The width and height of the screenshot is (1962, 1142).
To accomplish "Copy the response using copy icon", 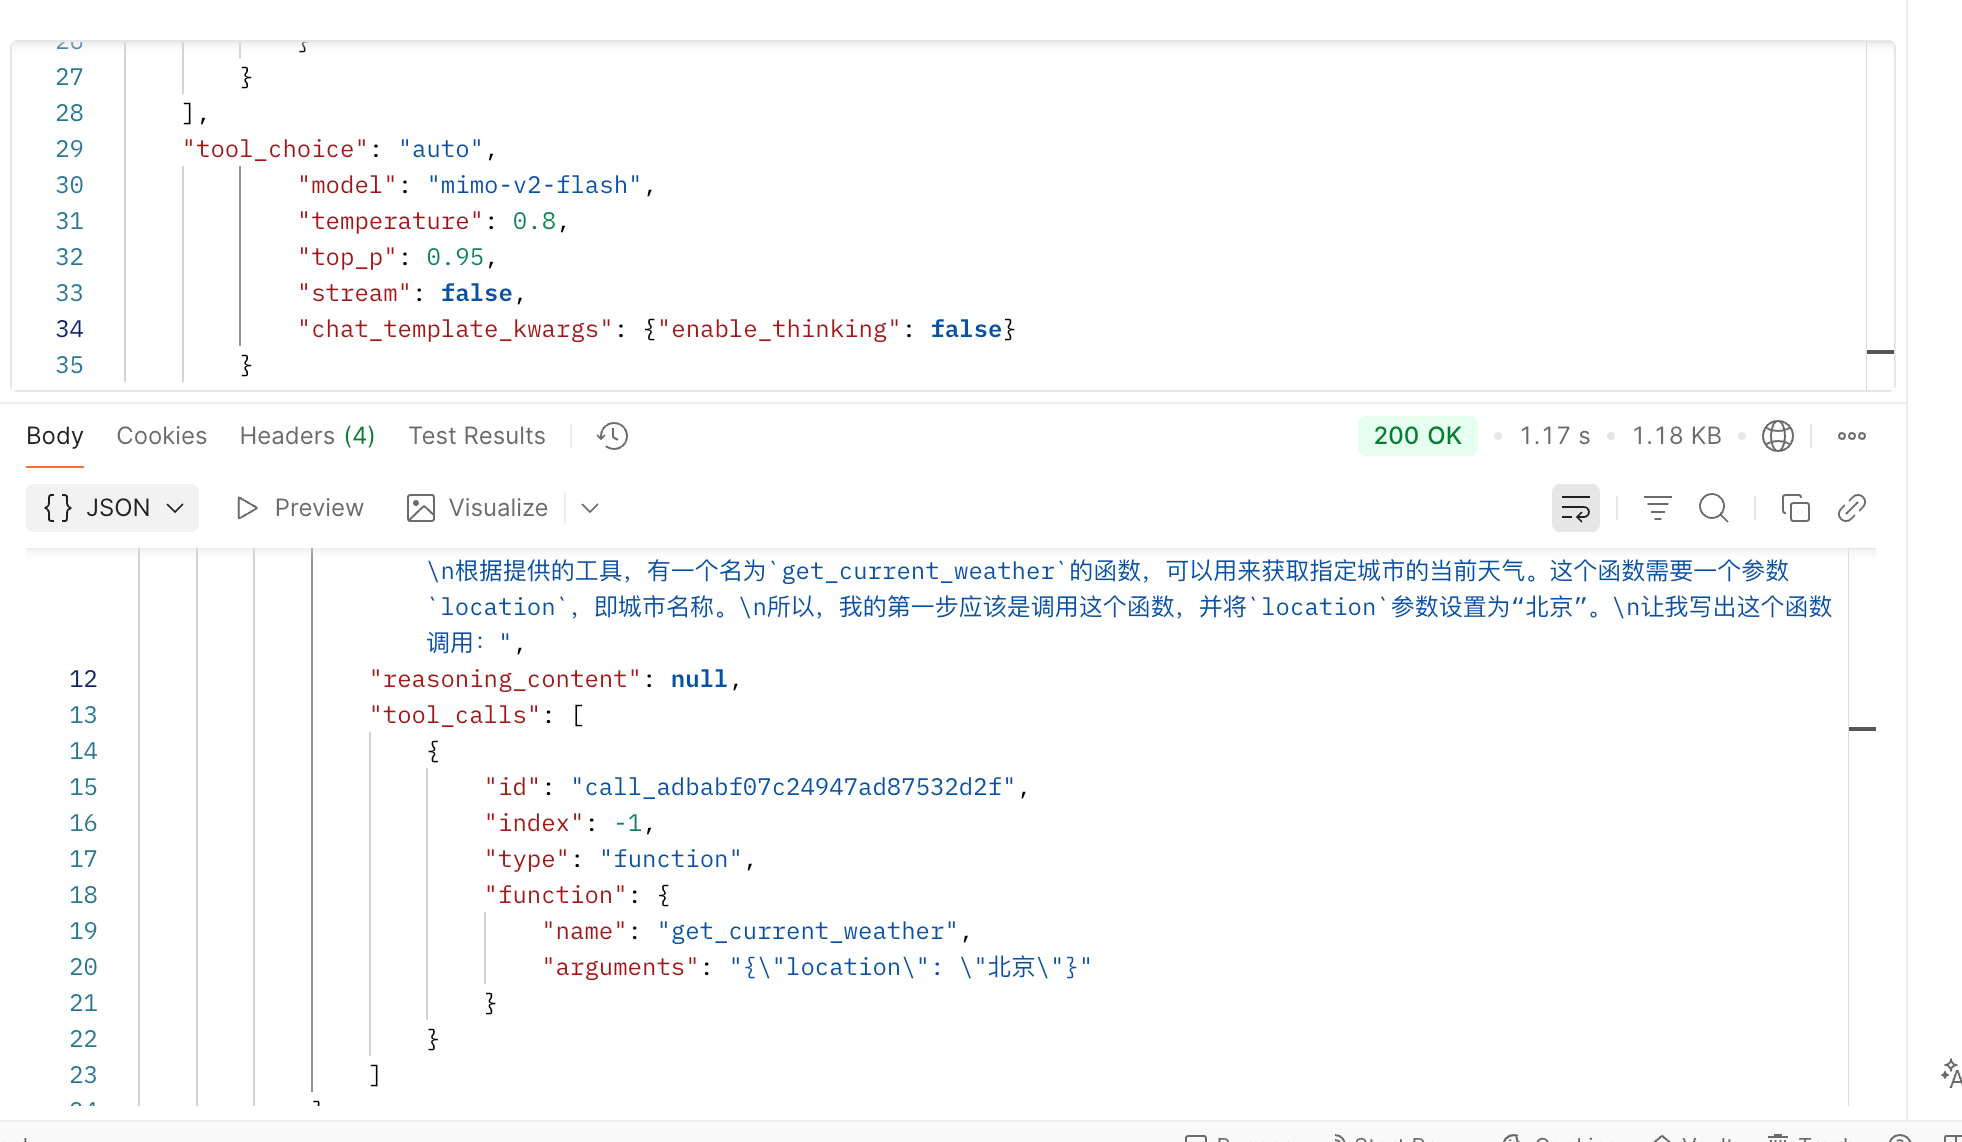I will (1795, 508).
